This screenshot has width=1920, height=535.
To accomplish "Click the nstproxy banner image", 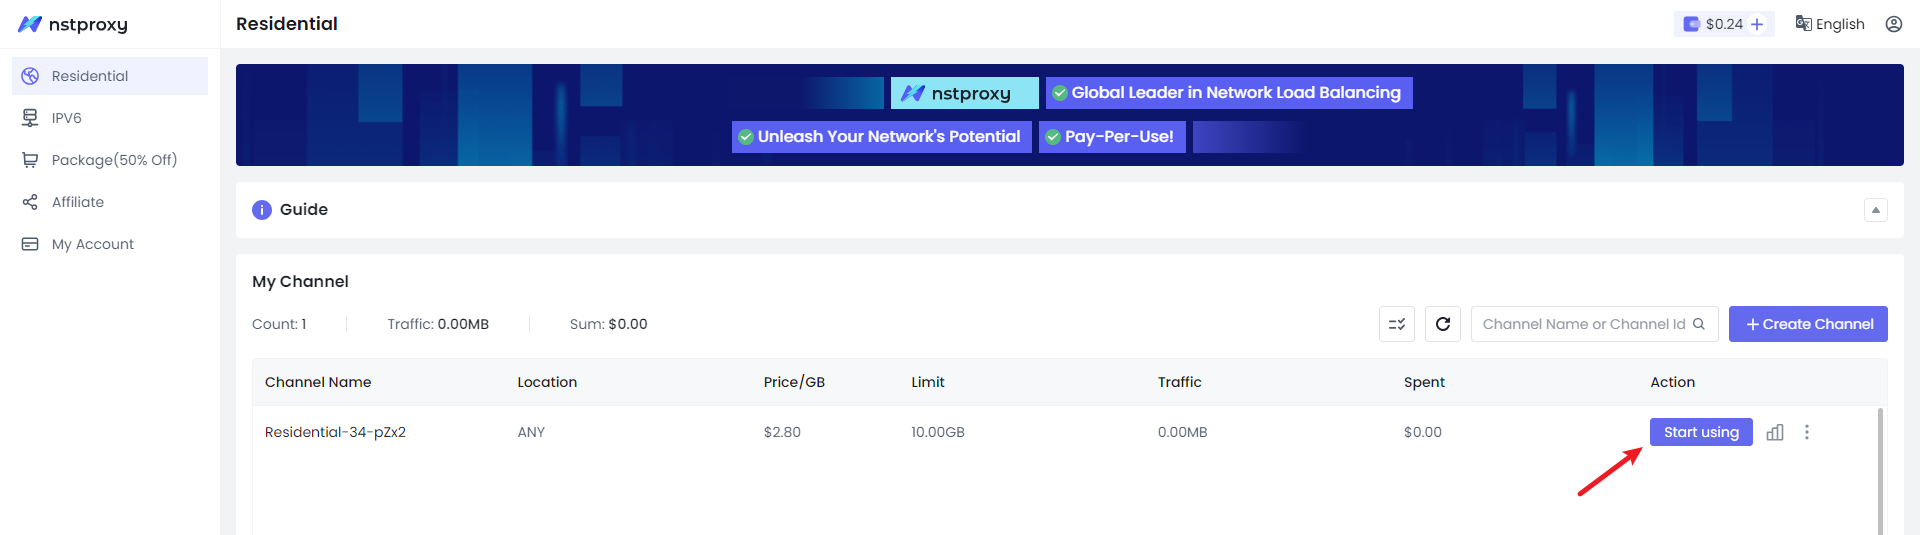I will (x=1070, y=115).
